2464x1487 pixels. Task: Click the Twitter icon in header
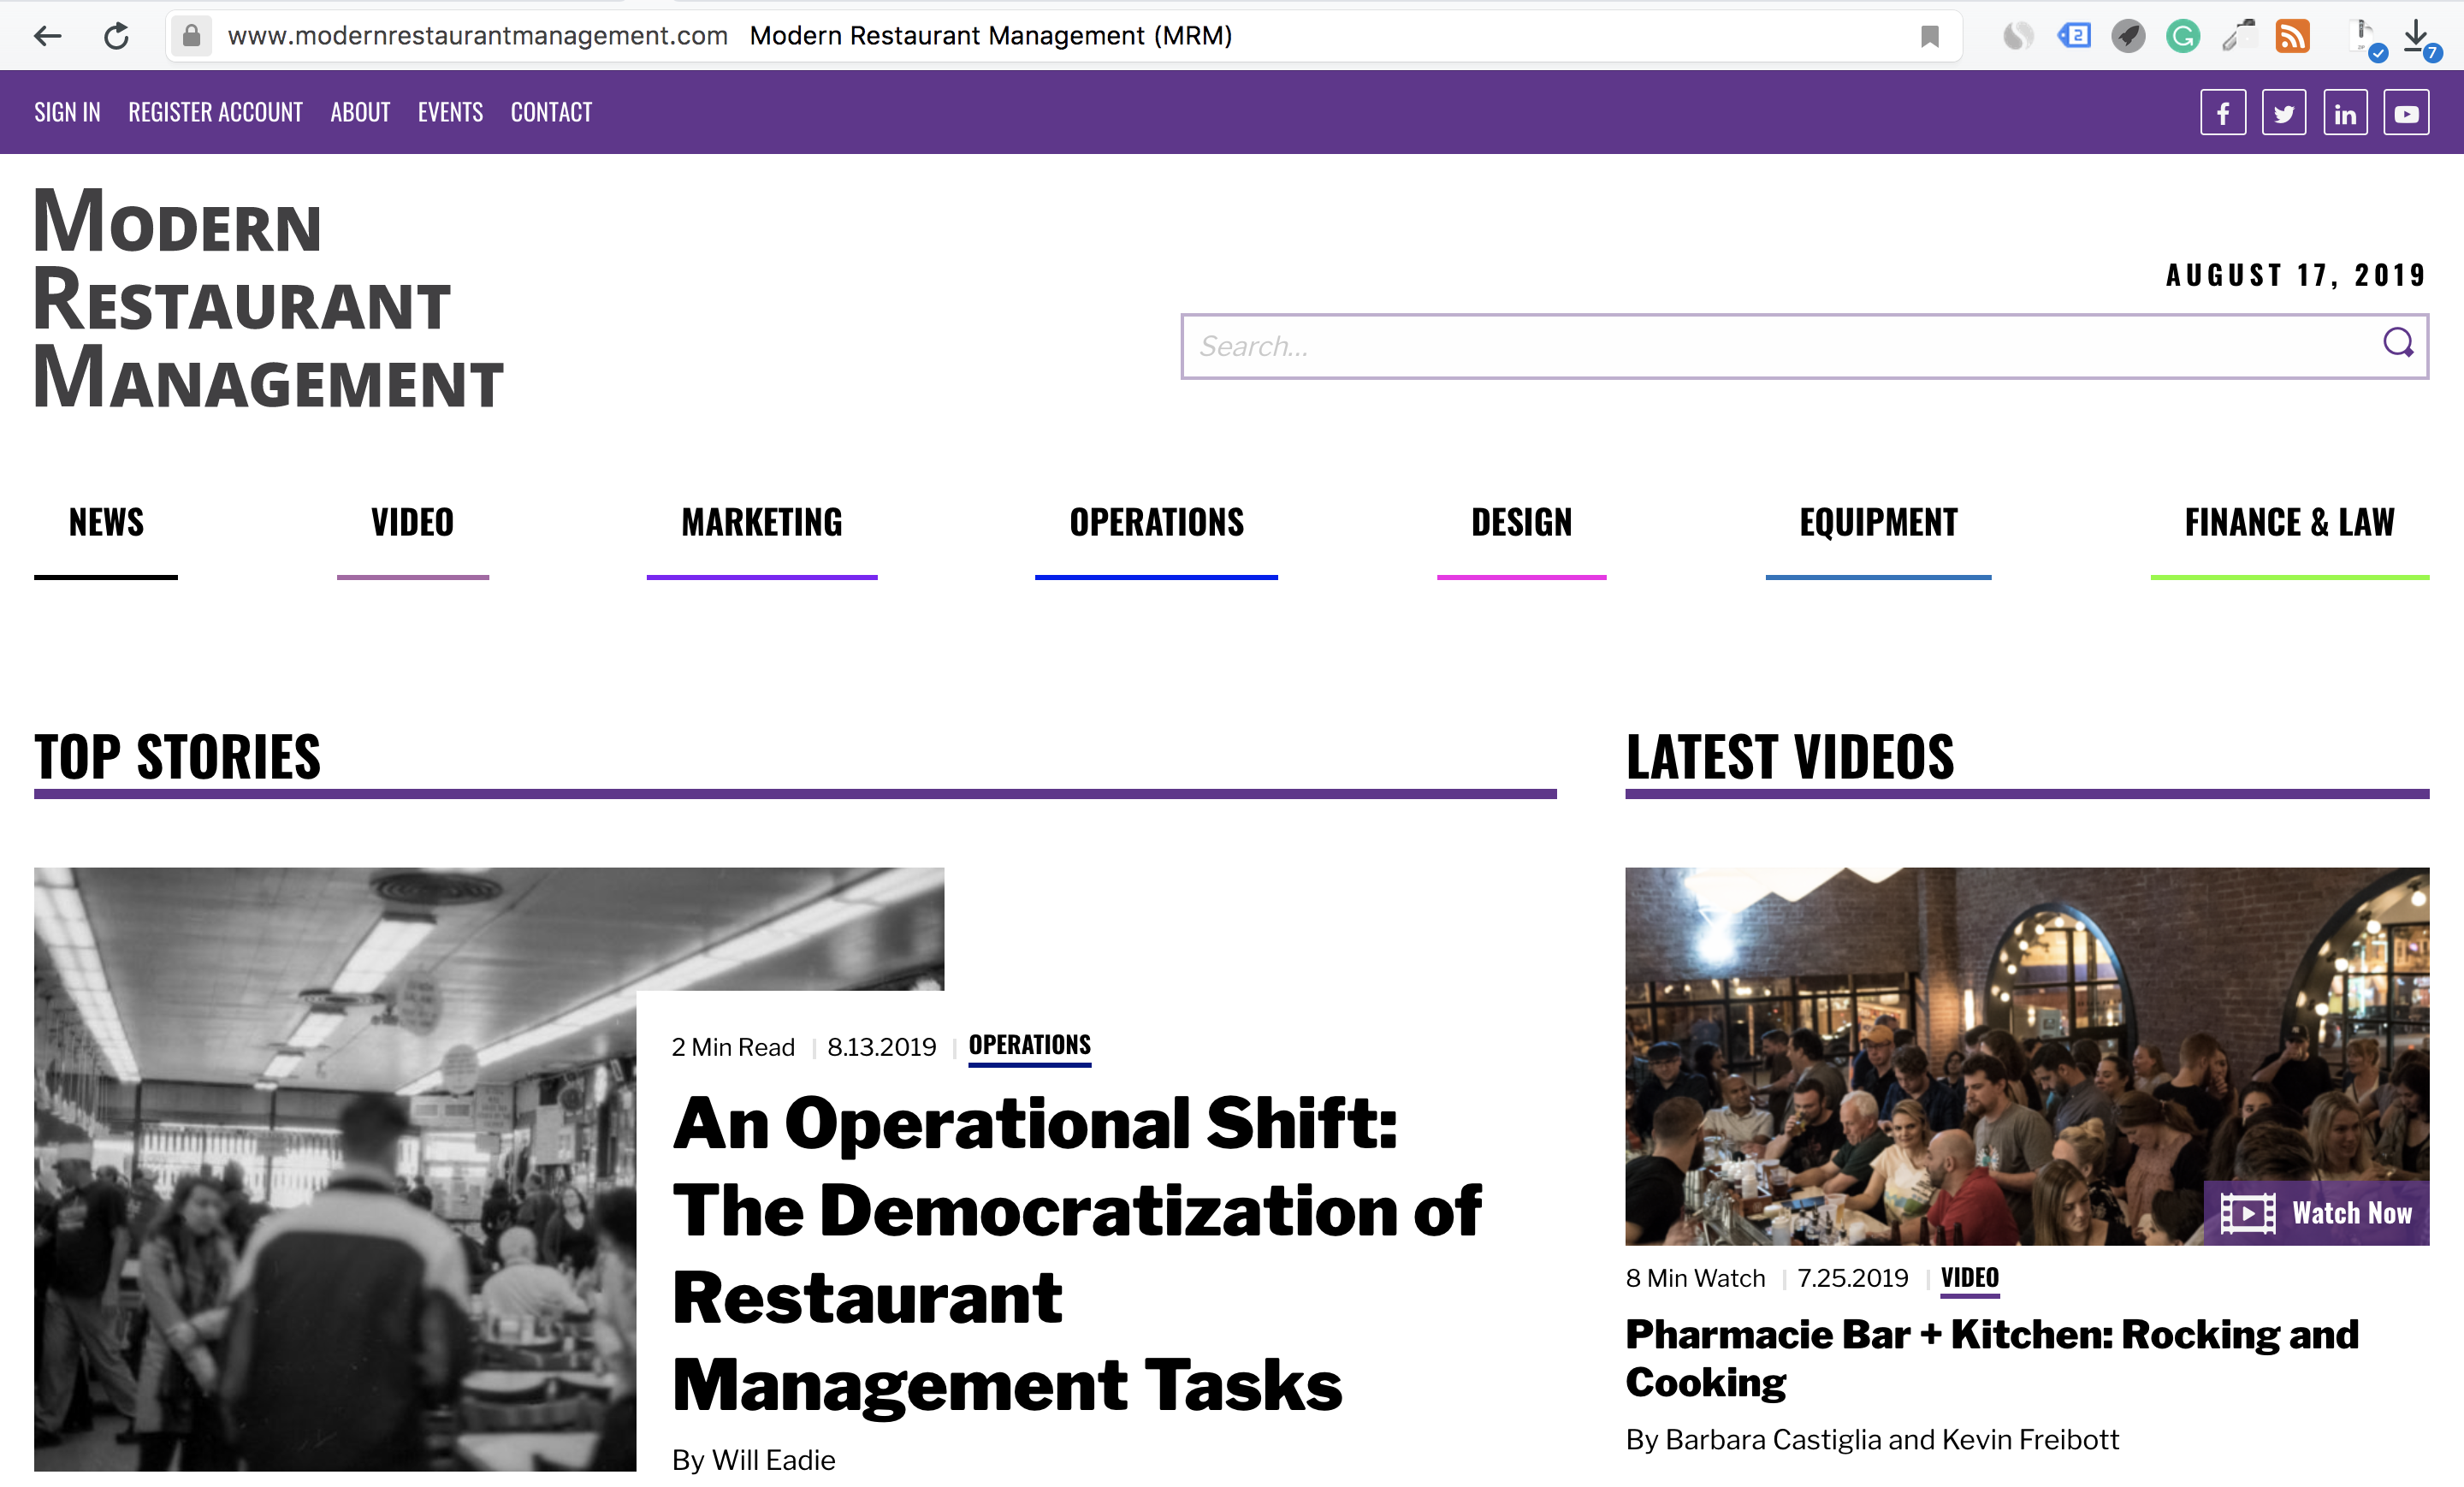click(x=2284, y=113)
